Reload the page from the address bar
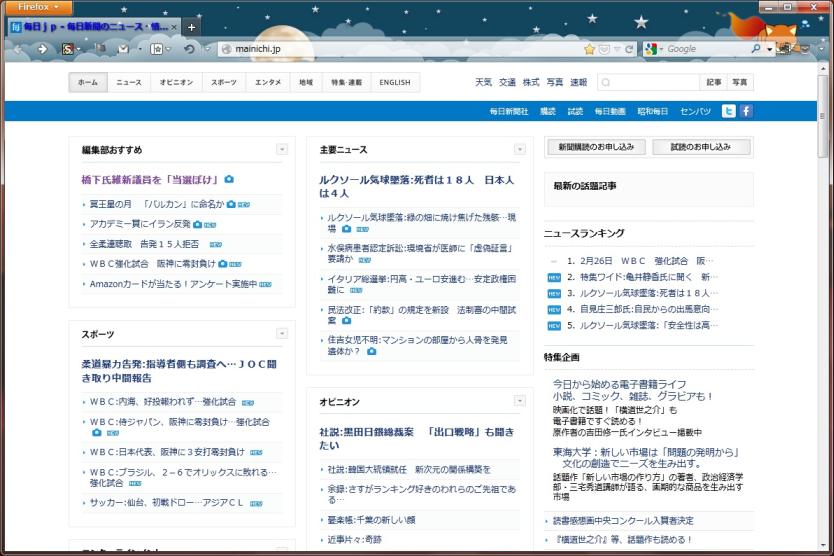 (629, 49)
